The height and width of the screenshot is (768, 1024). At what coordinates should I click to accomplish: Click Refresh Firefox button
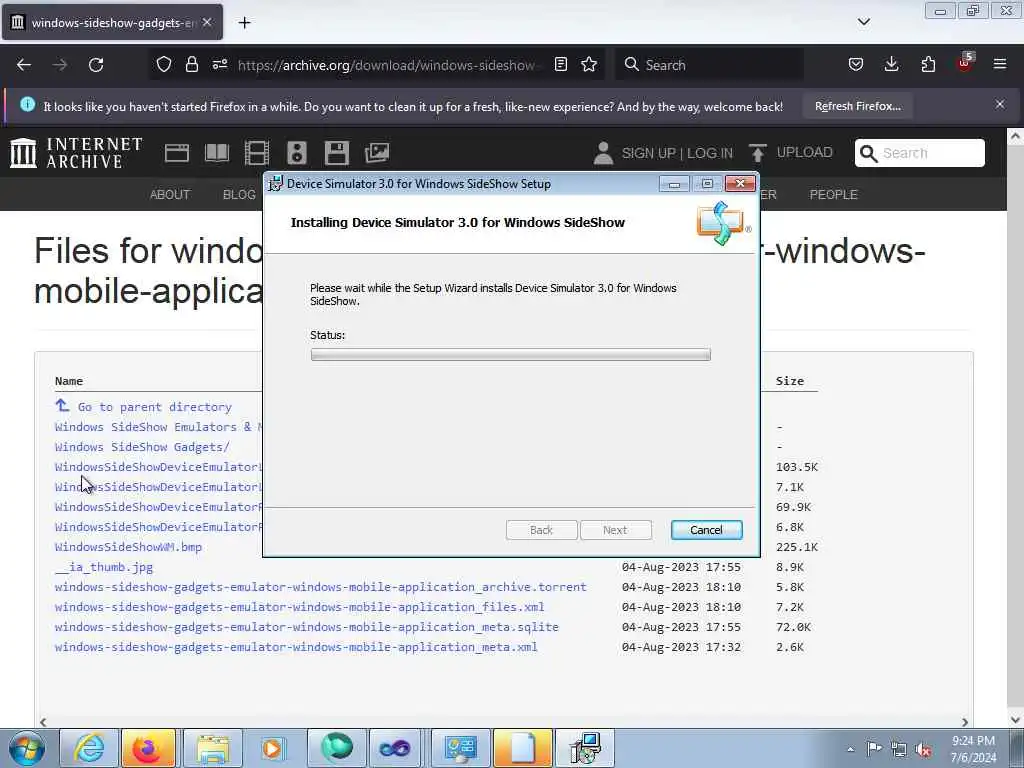pyautogui.click(x=857, y=106)
